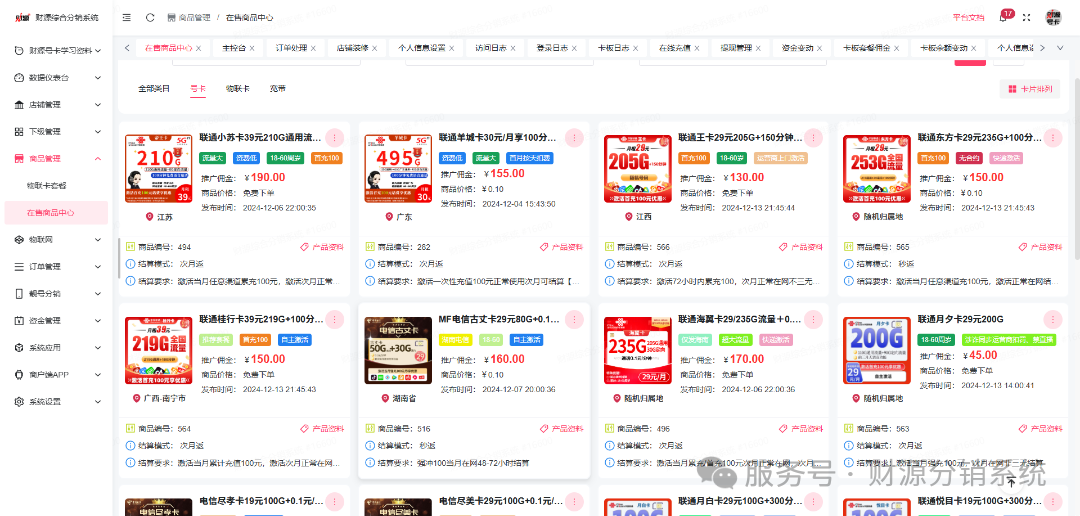
Task: Click the 商品管理 breadcrumb
Action: point(188,17)
